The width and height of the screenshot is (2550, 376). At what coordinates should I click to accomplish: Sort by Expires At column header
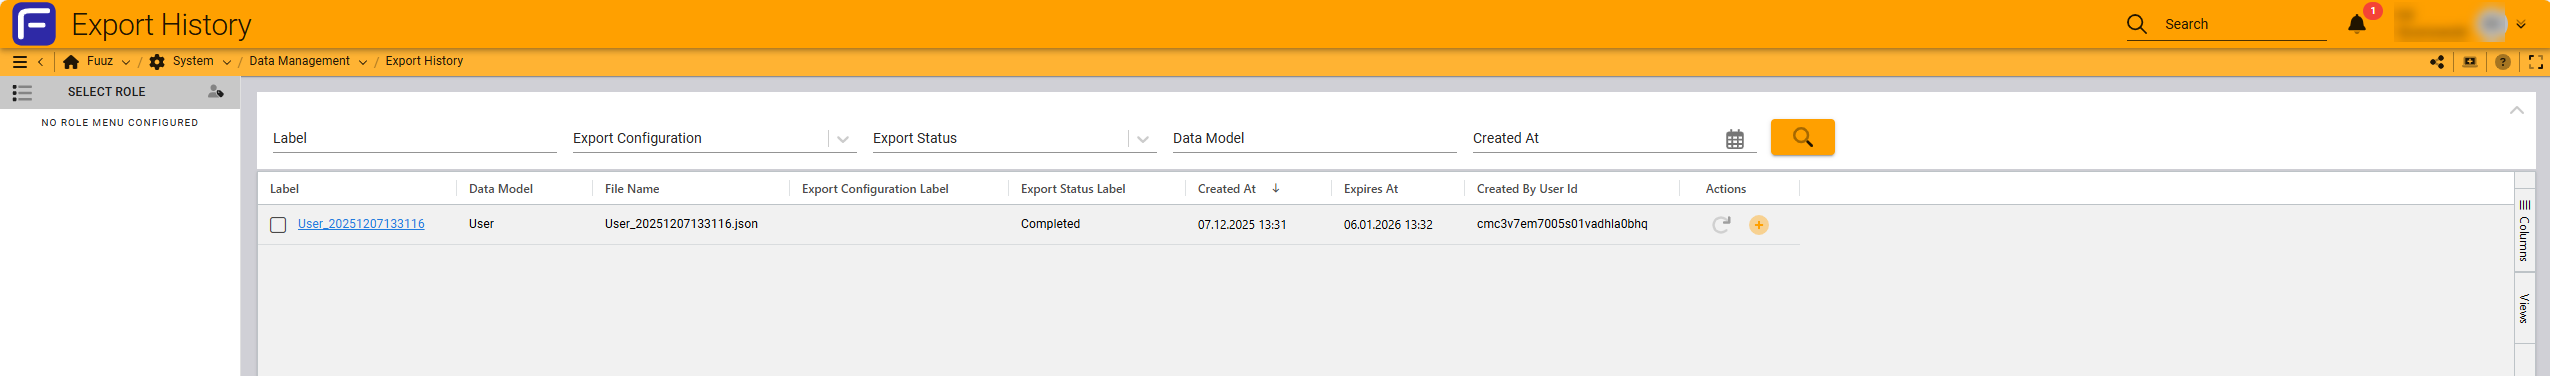(x=1371, y=189)
